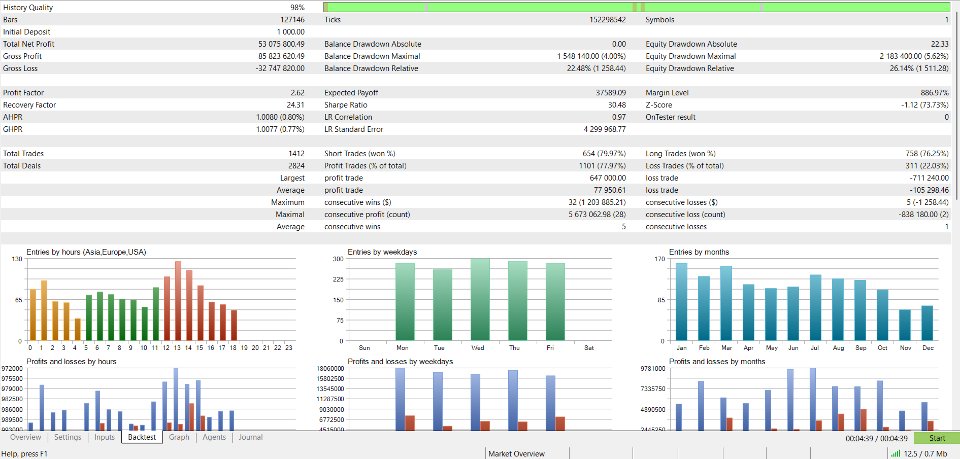
Task: Select the Balance Drawdown Absolute label
Action: [372, 44]
